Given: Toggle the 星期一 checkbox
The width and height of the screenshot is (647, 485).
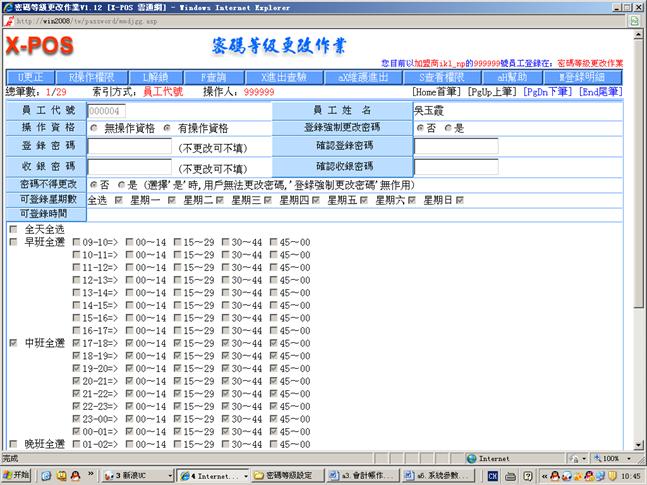Looking at the screenshot, I should tap(120, 200).
